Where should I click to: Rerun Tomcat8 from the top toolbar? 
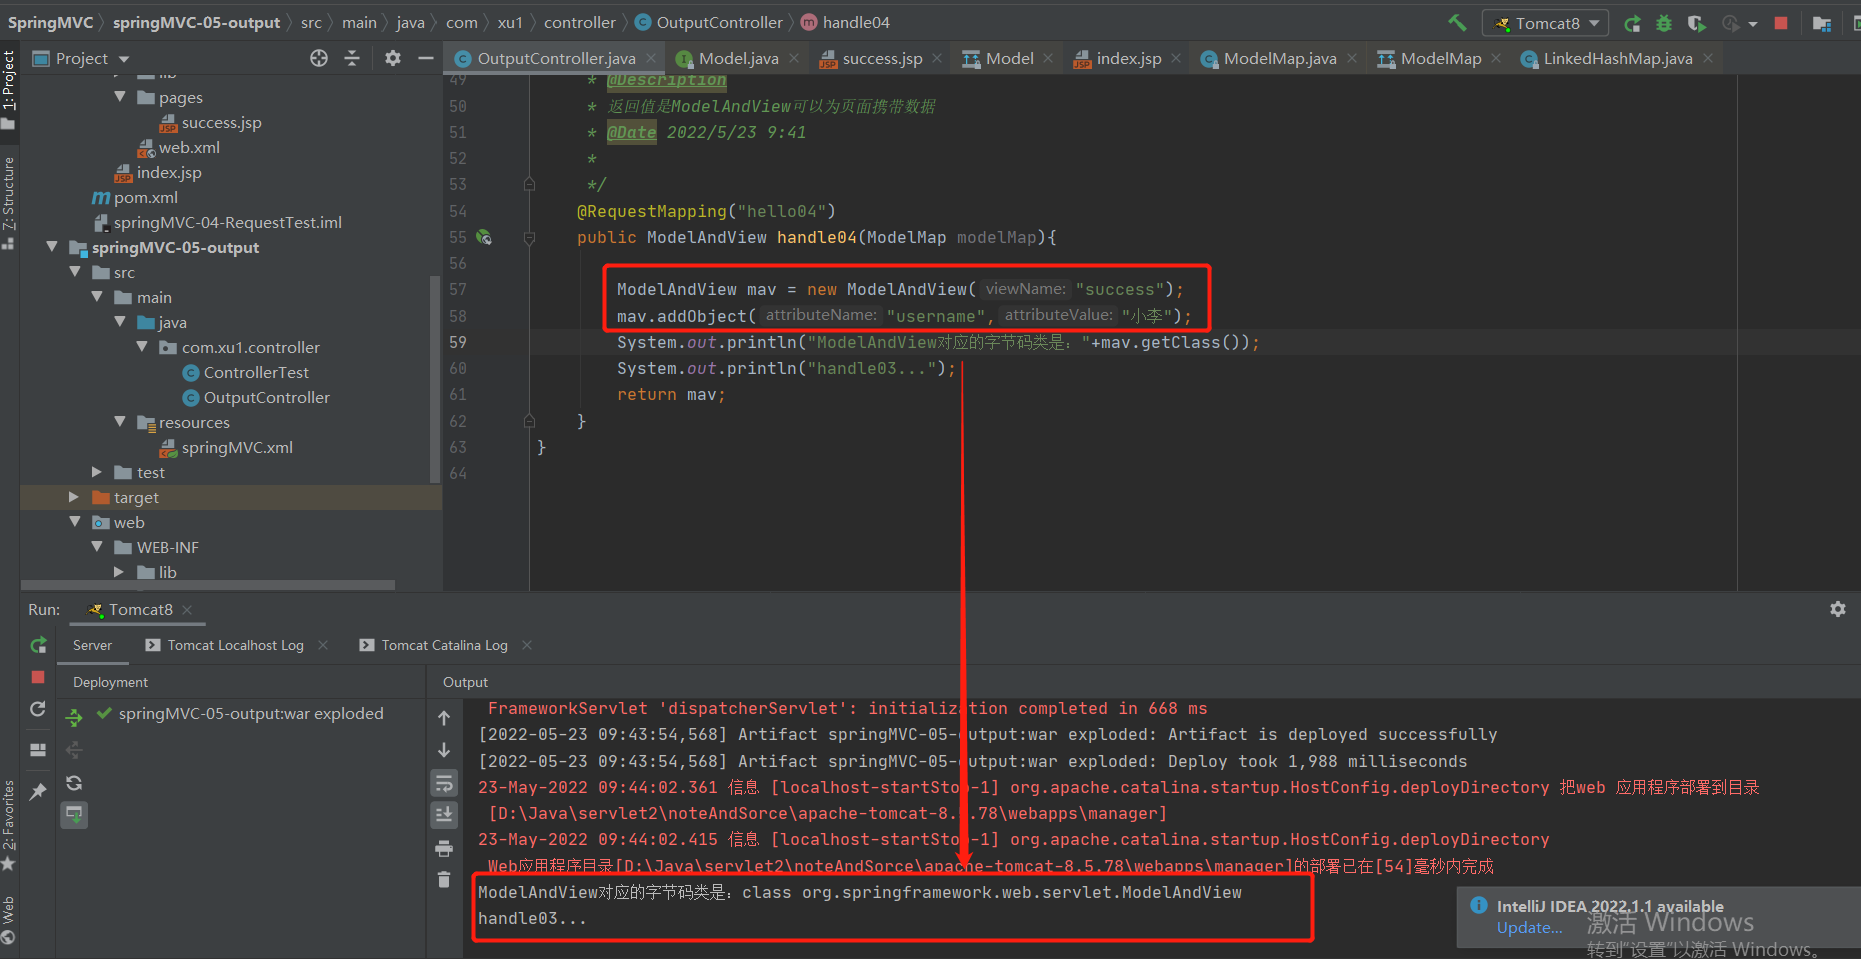tap(1632, 23)
